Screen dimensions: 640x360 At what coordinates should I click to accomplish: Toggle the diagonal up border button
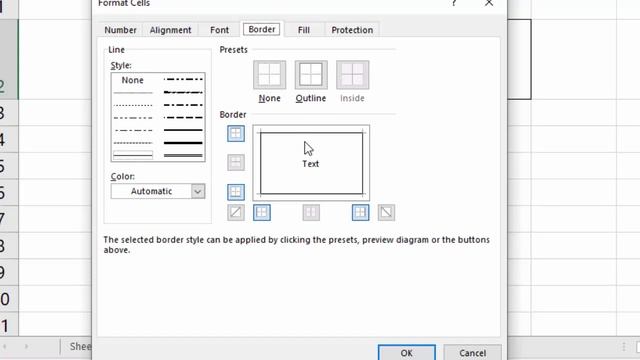point(236,212)
